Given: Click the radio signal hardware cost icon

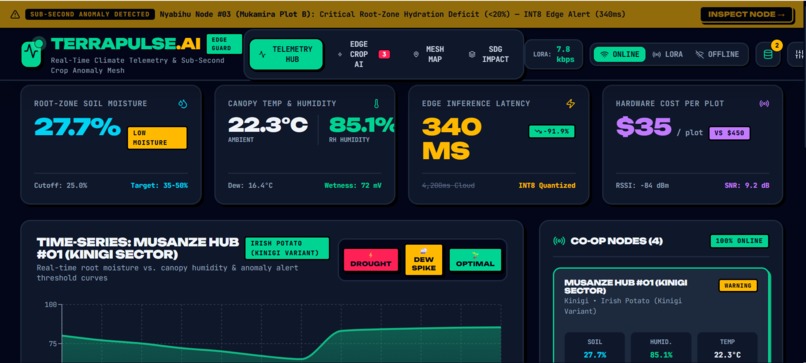Looking at the screenshot, I should pos(764,104).
